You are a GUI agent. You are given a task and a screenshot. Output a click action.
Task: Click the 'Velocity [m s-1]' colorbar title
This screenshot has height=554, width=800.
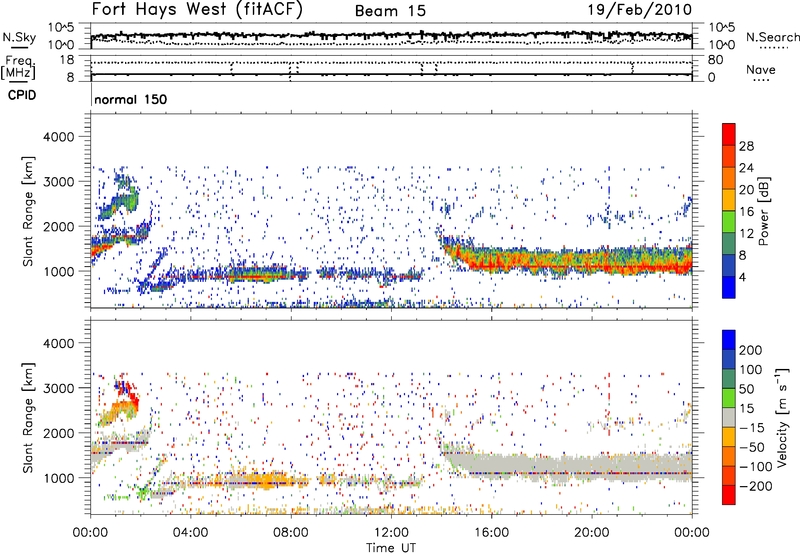[x=782, y=417]
